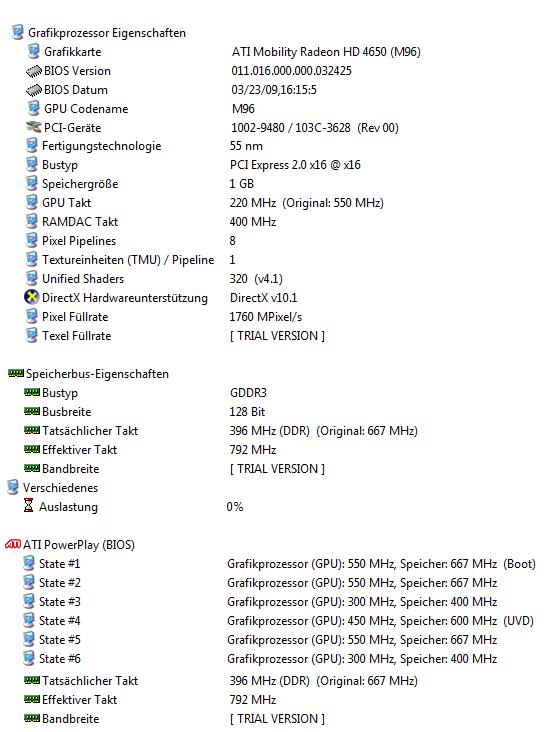The width and height of the screenshot is (544, 732).
Task: Select the Grafikprozessor Eigenschaften section header
Action: [107, 33]
